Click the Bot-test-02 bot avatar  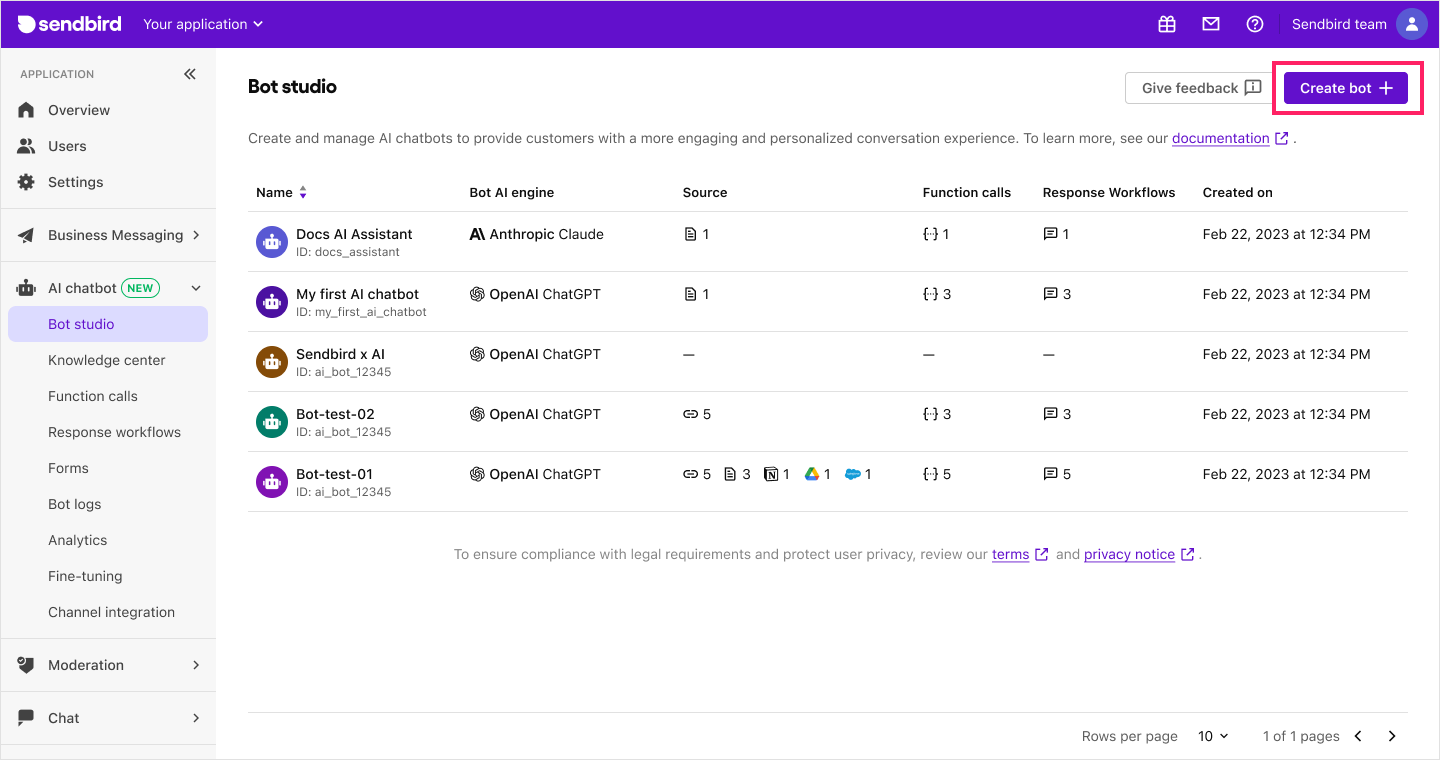[272, 421]
